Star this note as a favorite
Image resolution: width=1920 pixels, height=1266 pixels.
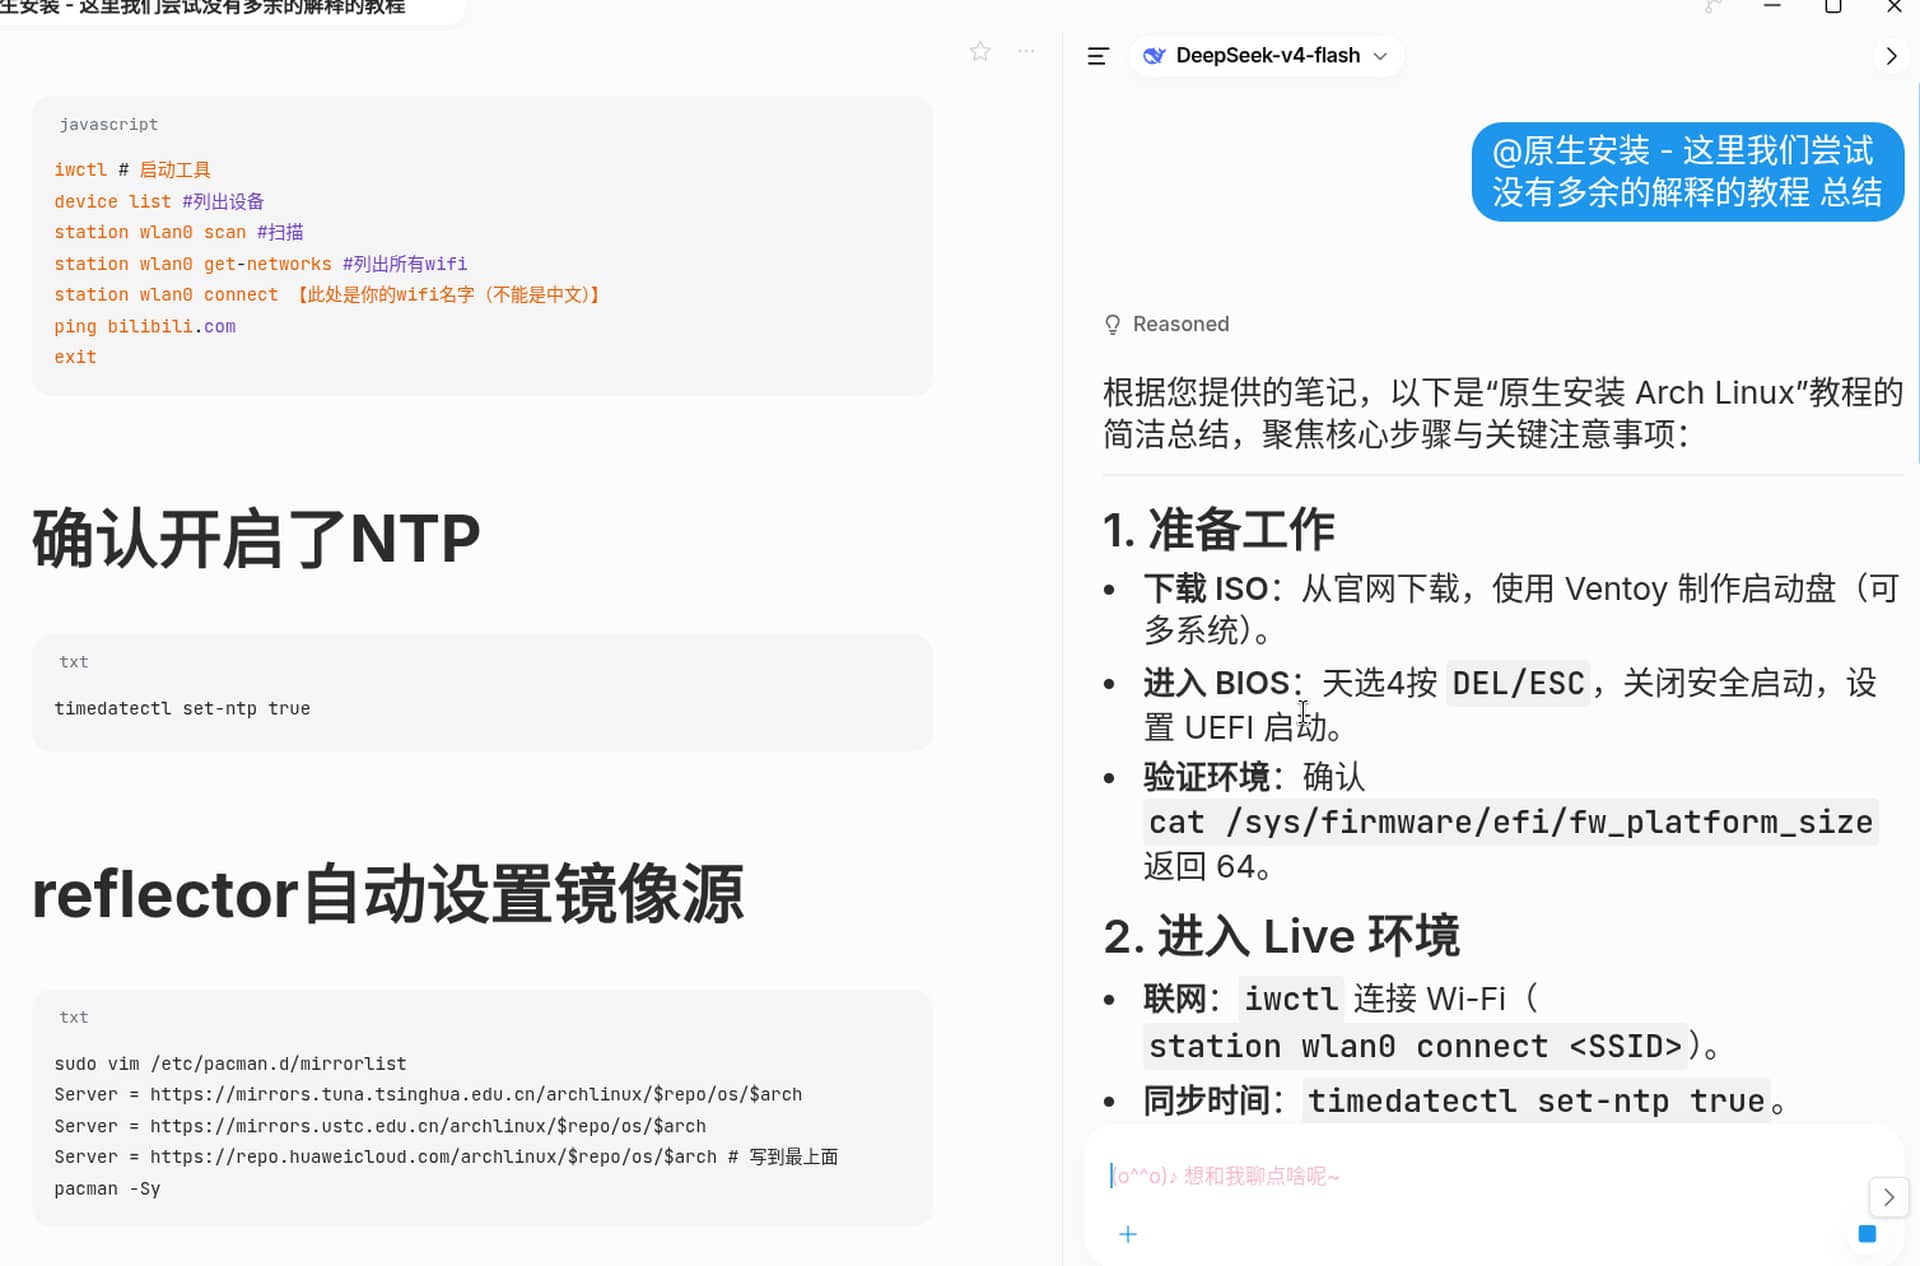click(x=980, y=51)
